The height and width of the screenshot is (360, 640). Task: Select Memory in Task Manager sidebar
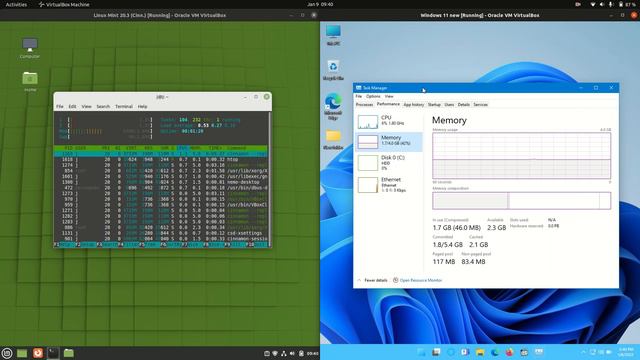(x=388, y=141)
